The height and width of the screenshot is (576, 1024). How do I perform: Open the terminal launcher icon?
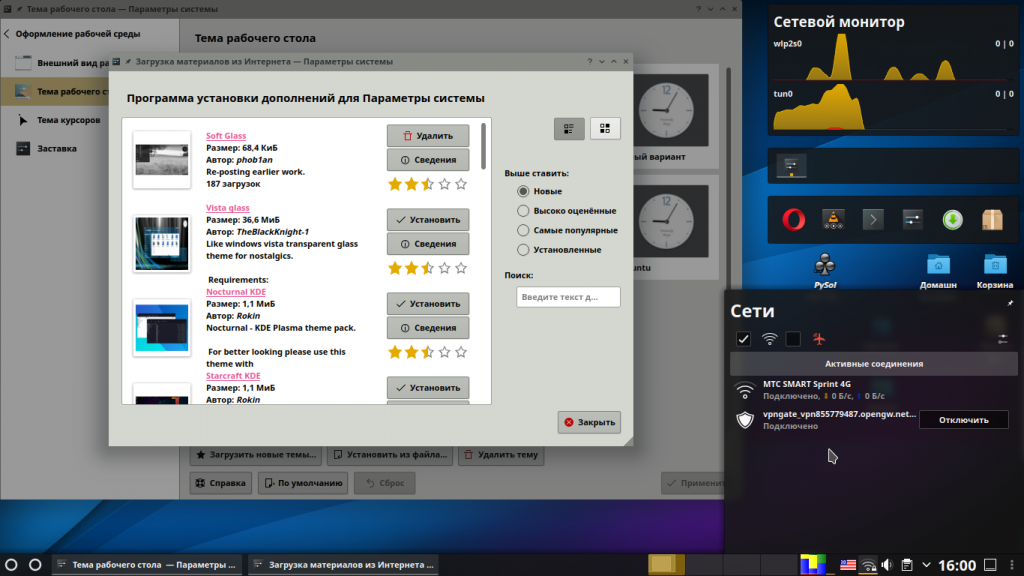pyautogui.click(x=873, y=220)
